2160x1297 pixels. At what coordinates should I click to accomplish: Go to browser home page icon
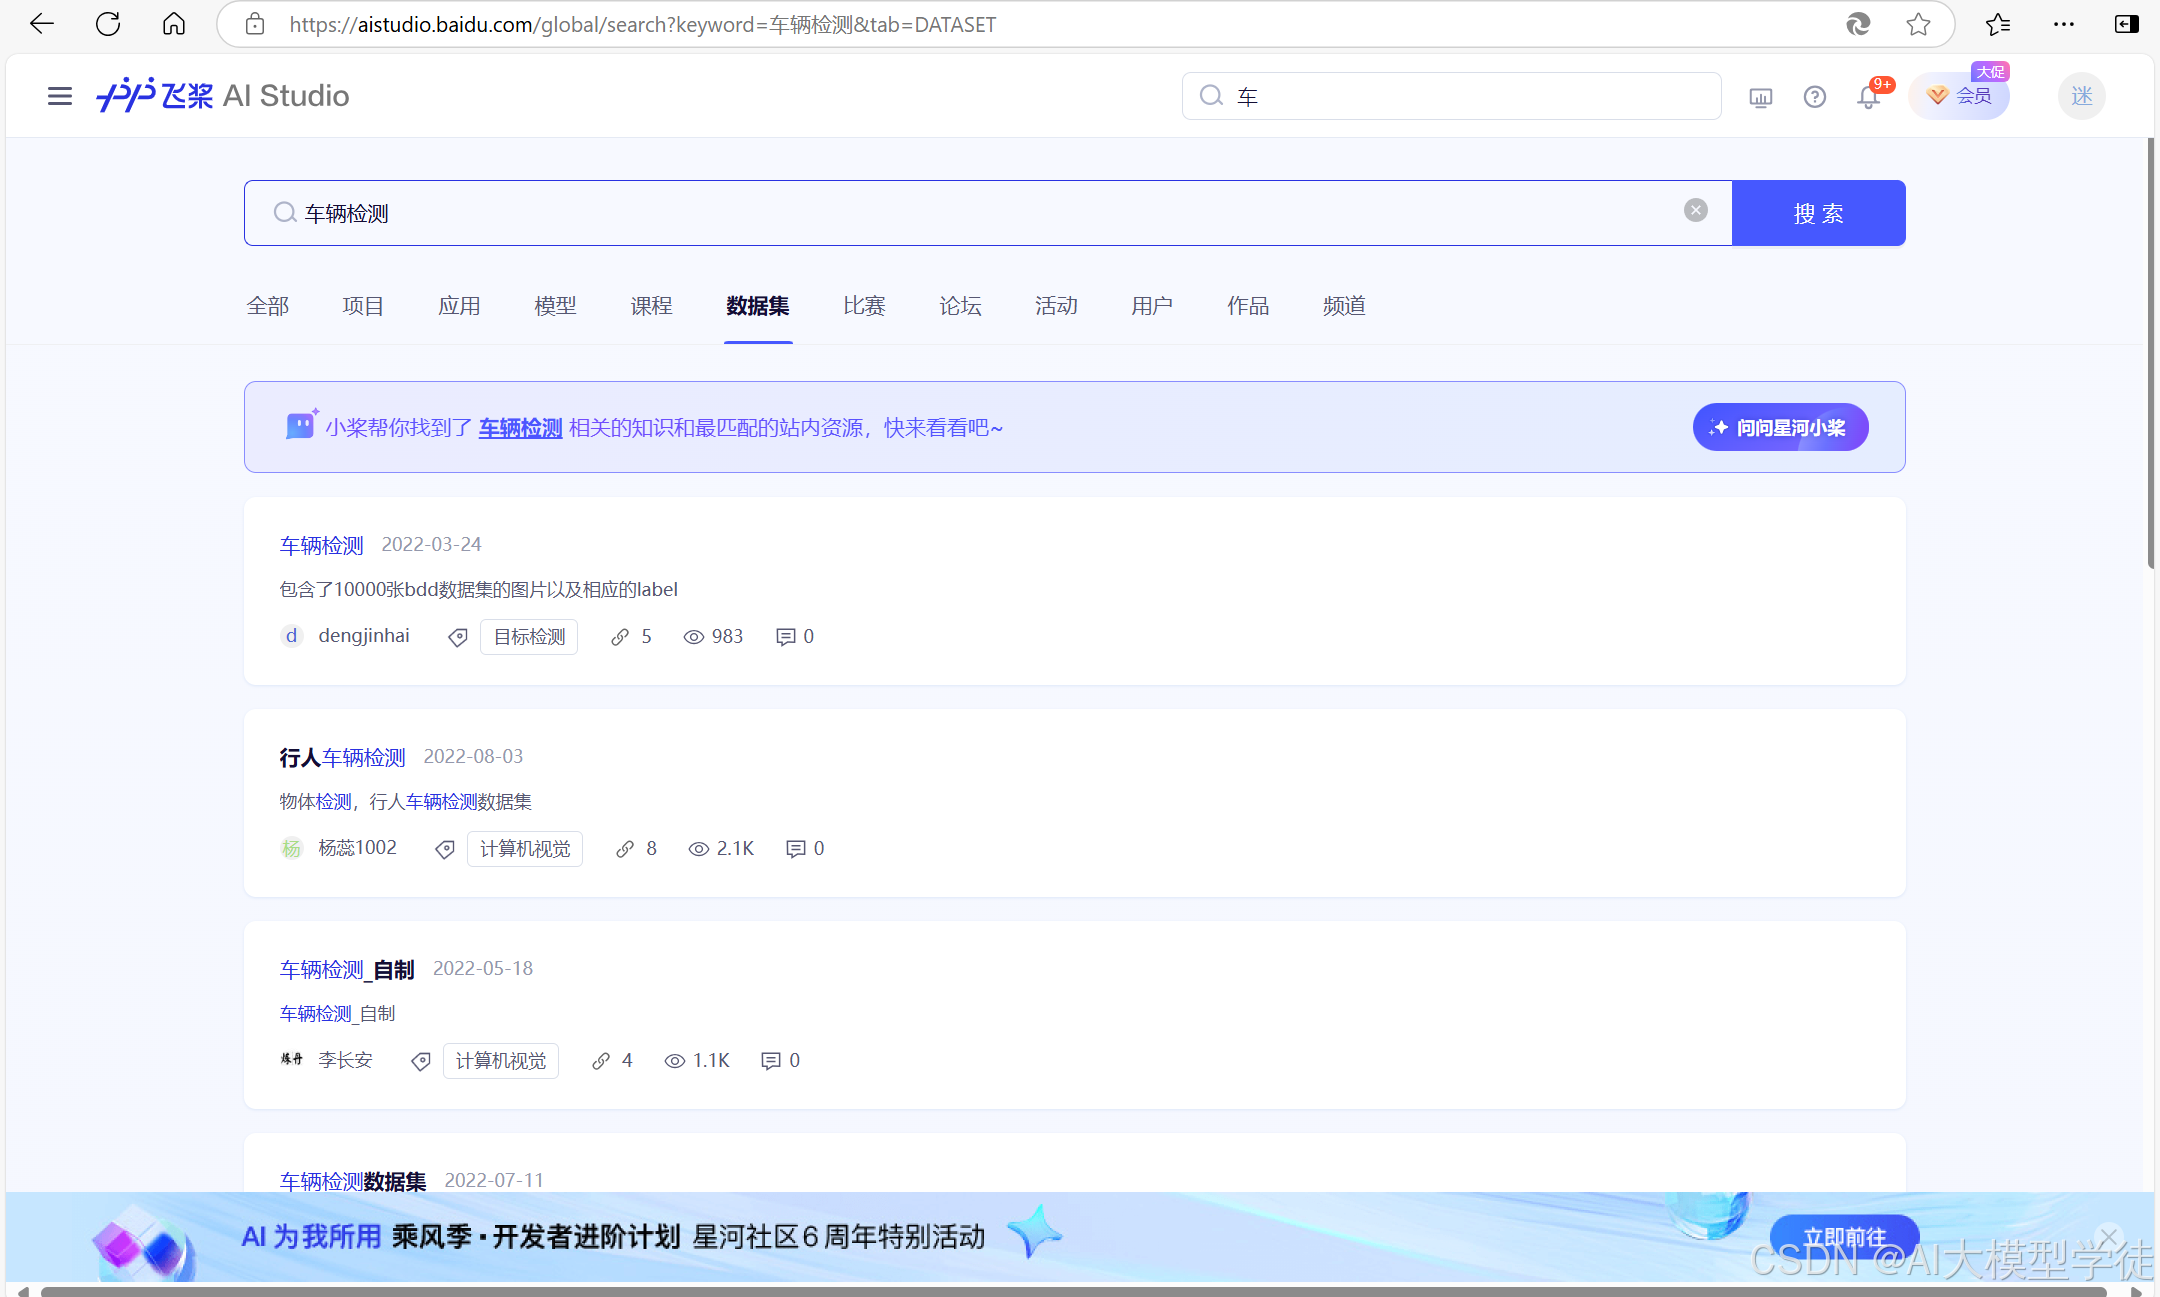(174, 24)
